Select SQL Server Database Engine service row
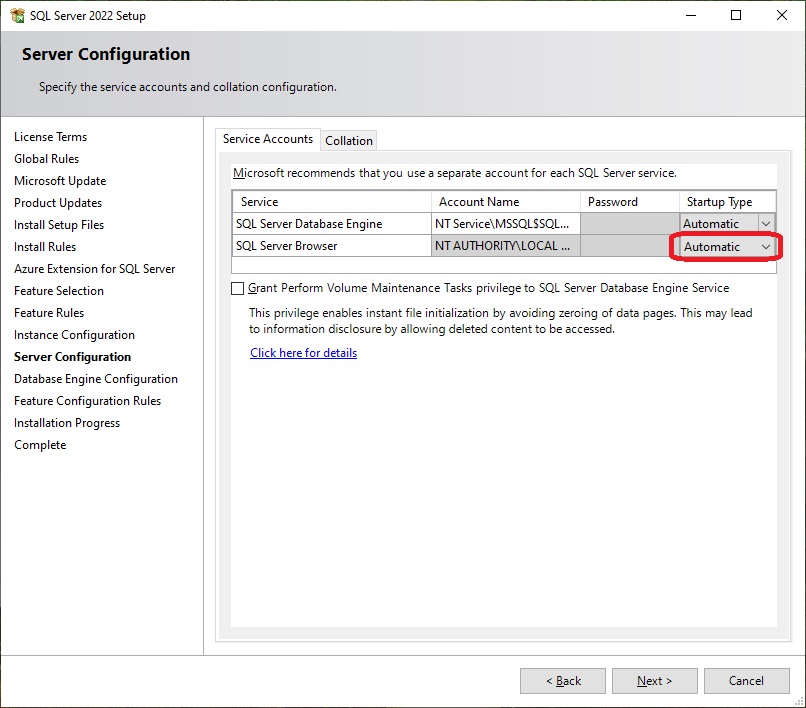The height and width of the screenshot is (708, 806). (331, 224)
